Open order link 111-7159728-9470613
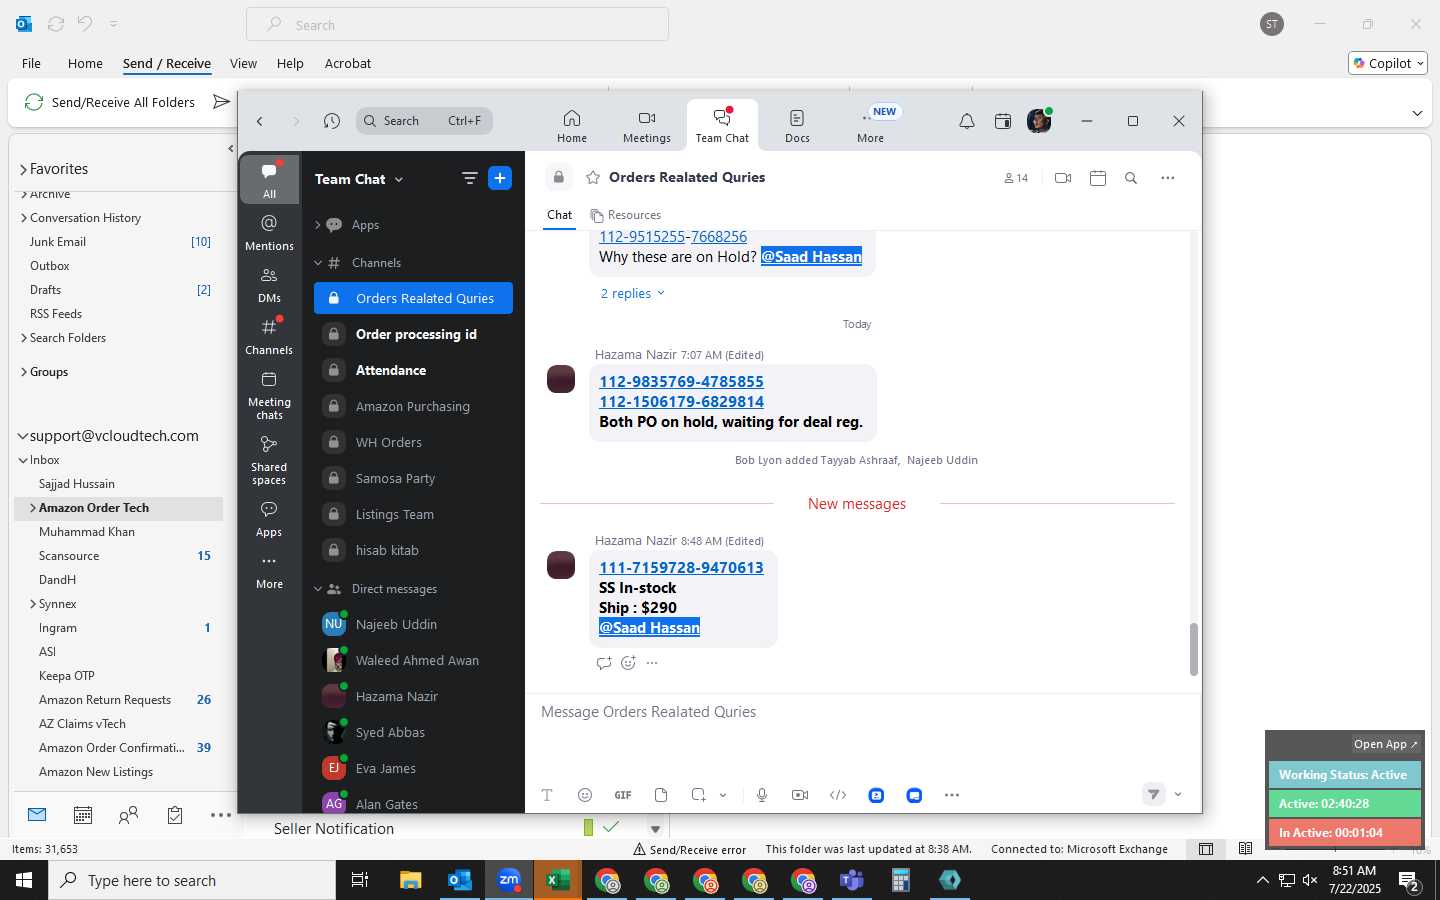The width and height of the screenshot is (1440, 900). 681,568
